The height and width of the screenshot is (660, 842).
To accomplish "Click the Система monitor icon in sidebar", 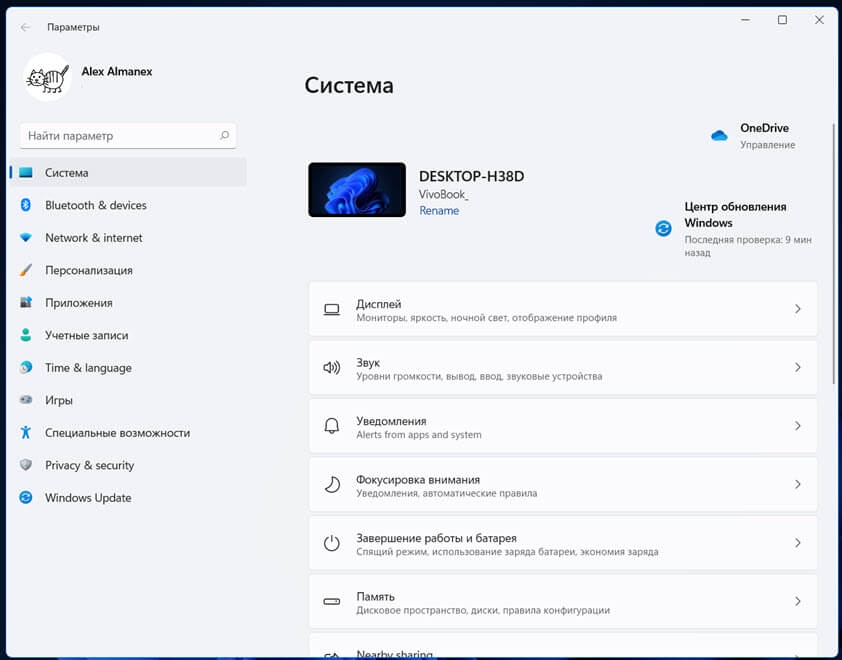I will point(26,172).
